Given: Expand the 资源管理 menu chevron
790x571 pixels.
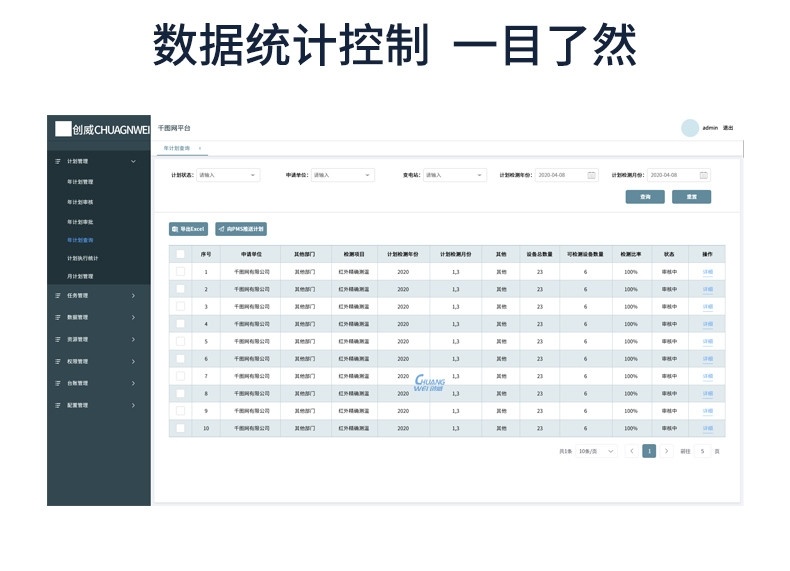Looking at the screenshot, I should [134, 339].
